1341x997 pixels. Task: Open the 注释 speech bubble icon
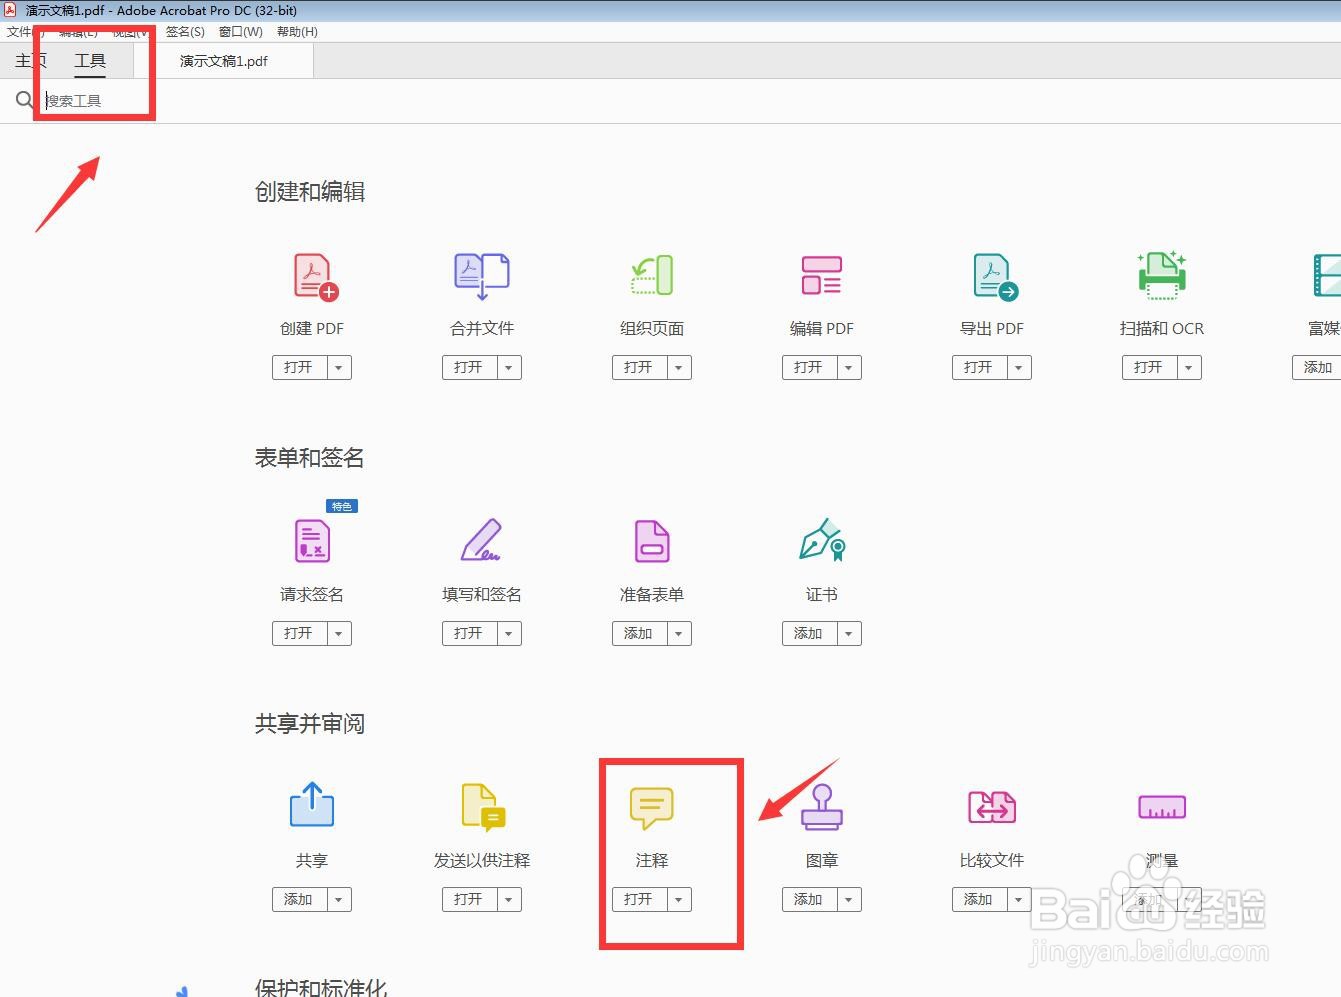[651, 807]
